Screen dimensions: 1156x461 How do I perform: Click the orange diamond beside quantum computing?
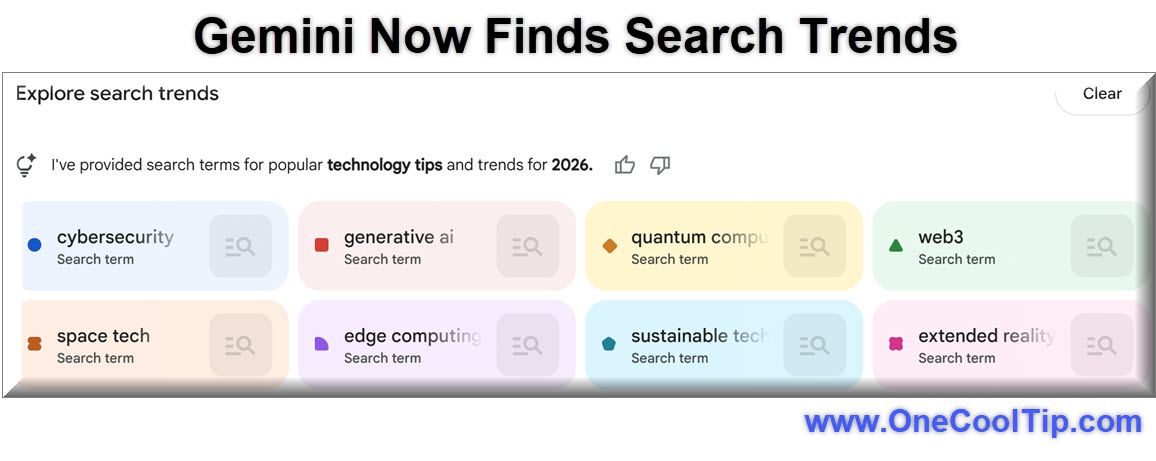609,245
